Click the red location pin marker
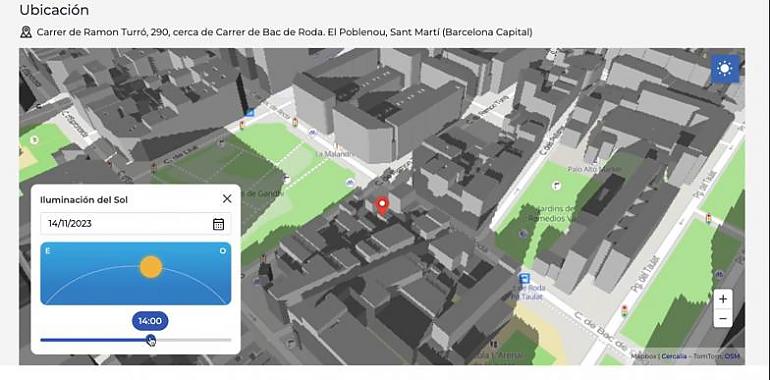Image resolution: width=770 pixels, height=380 pixels. pyautogui.click(x=382, y=207)
